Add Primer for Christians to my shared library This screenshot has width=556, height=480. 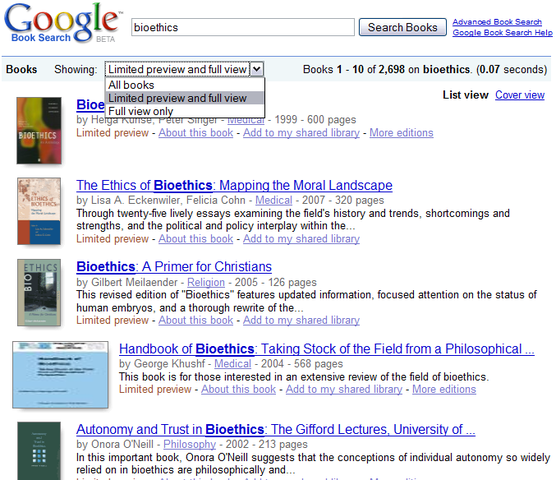click(301, 320)
